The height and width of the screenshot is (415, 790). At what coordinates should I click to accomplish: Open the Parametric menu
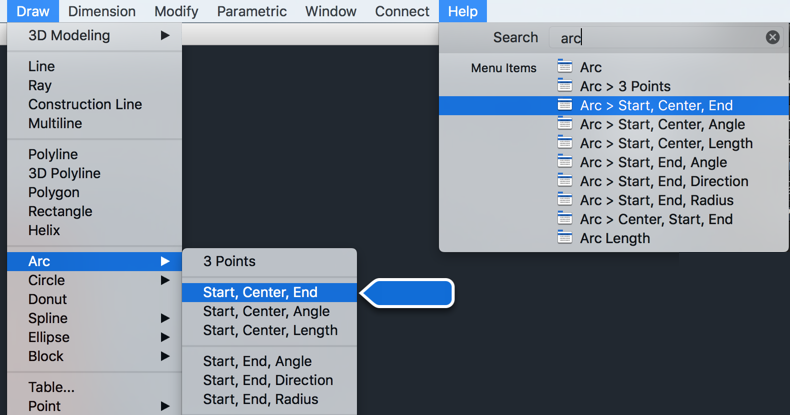click(251, 11)
